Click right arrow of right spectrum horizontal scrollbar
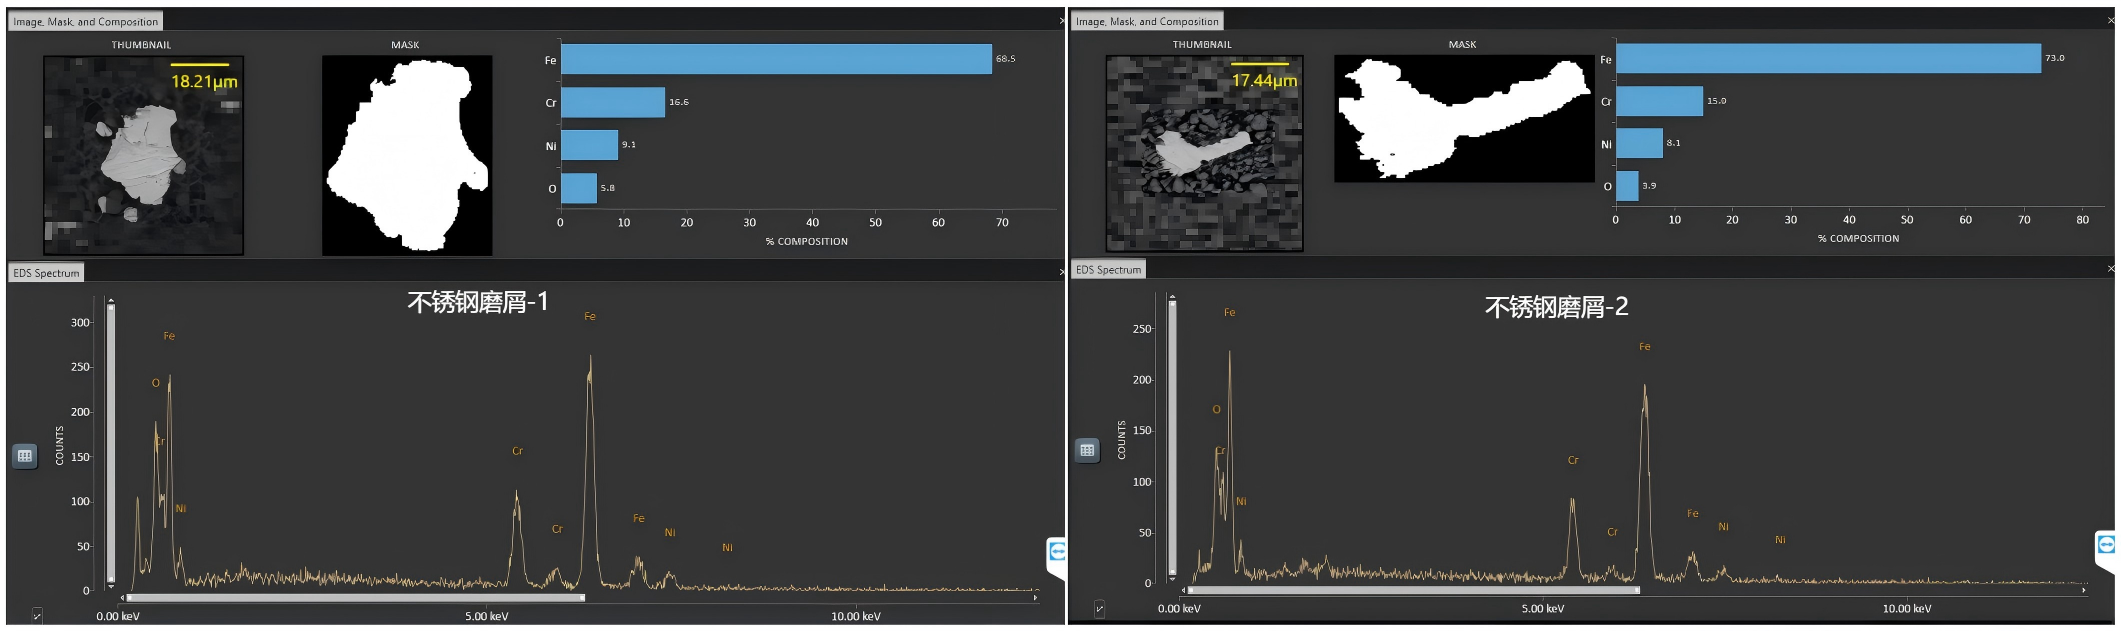Screen dimensions: 2121x631 click(2083, 591)
